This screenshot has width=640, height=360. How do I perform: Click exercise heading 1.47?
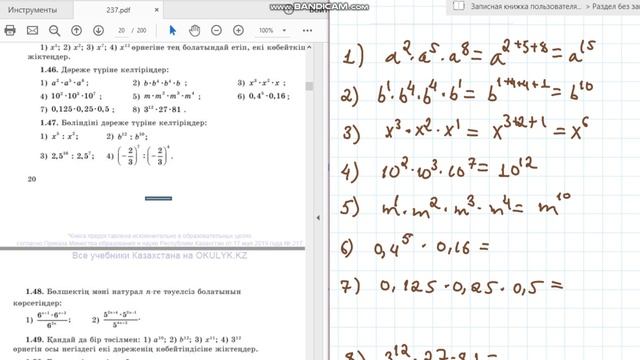(x=49, y=122)
